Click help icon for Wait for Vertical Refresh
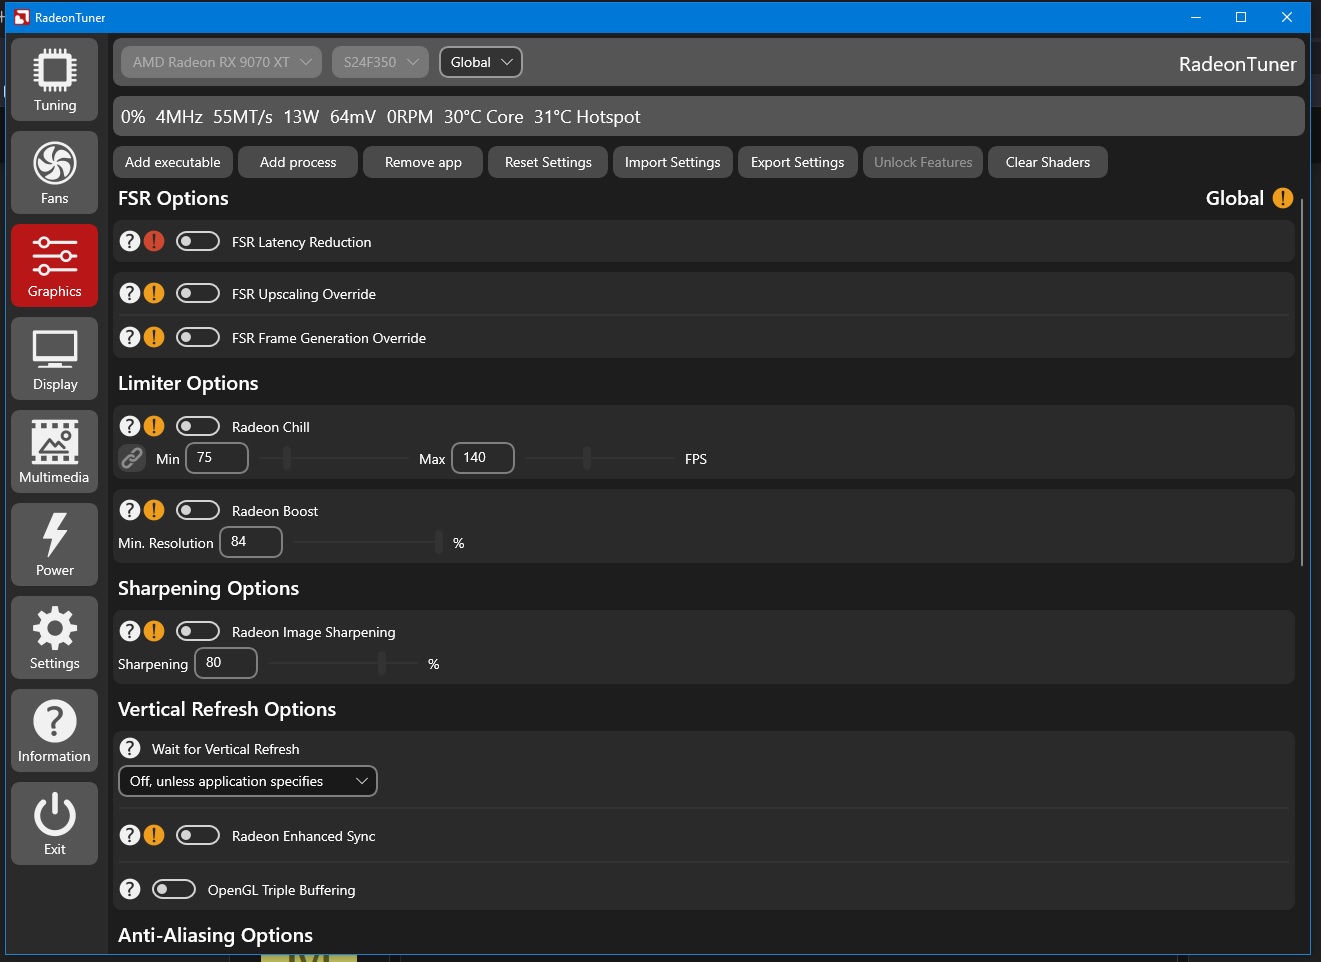This screenshot has height=962, width=1321. click(x=130, y=748)
